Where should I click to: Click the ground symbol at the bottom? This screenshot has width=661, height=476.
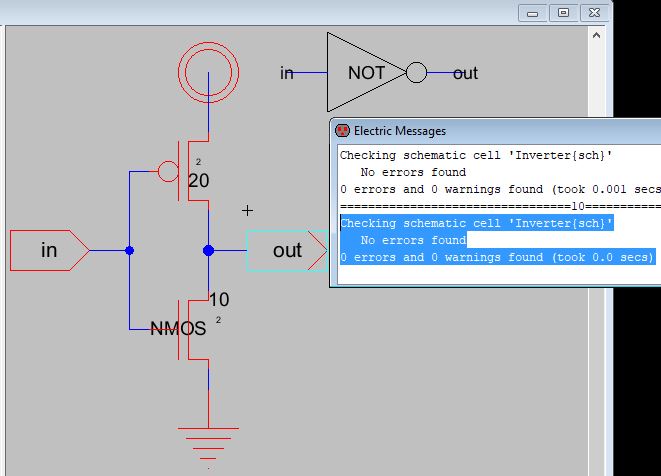(208, 440)
